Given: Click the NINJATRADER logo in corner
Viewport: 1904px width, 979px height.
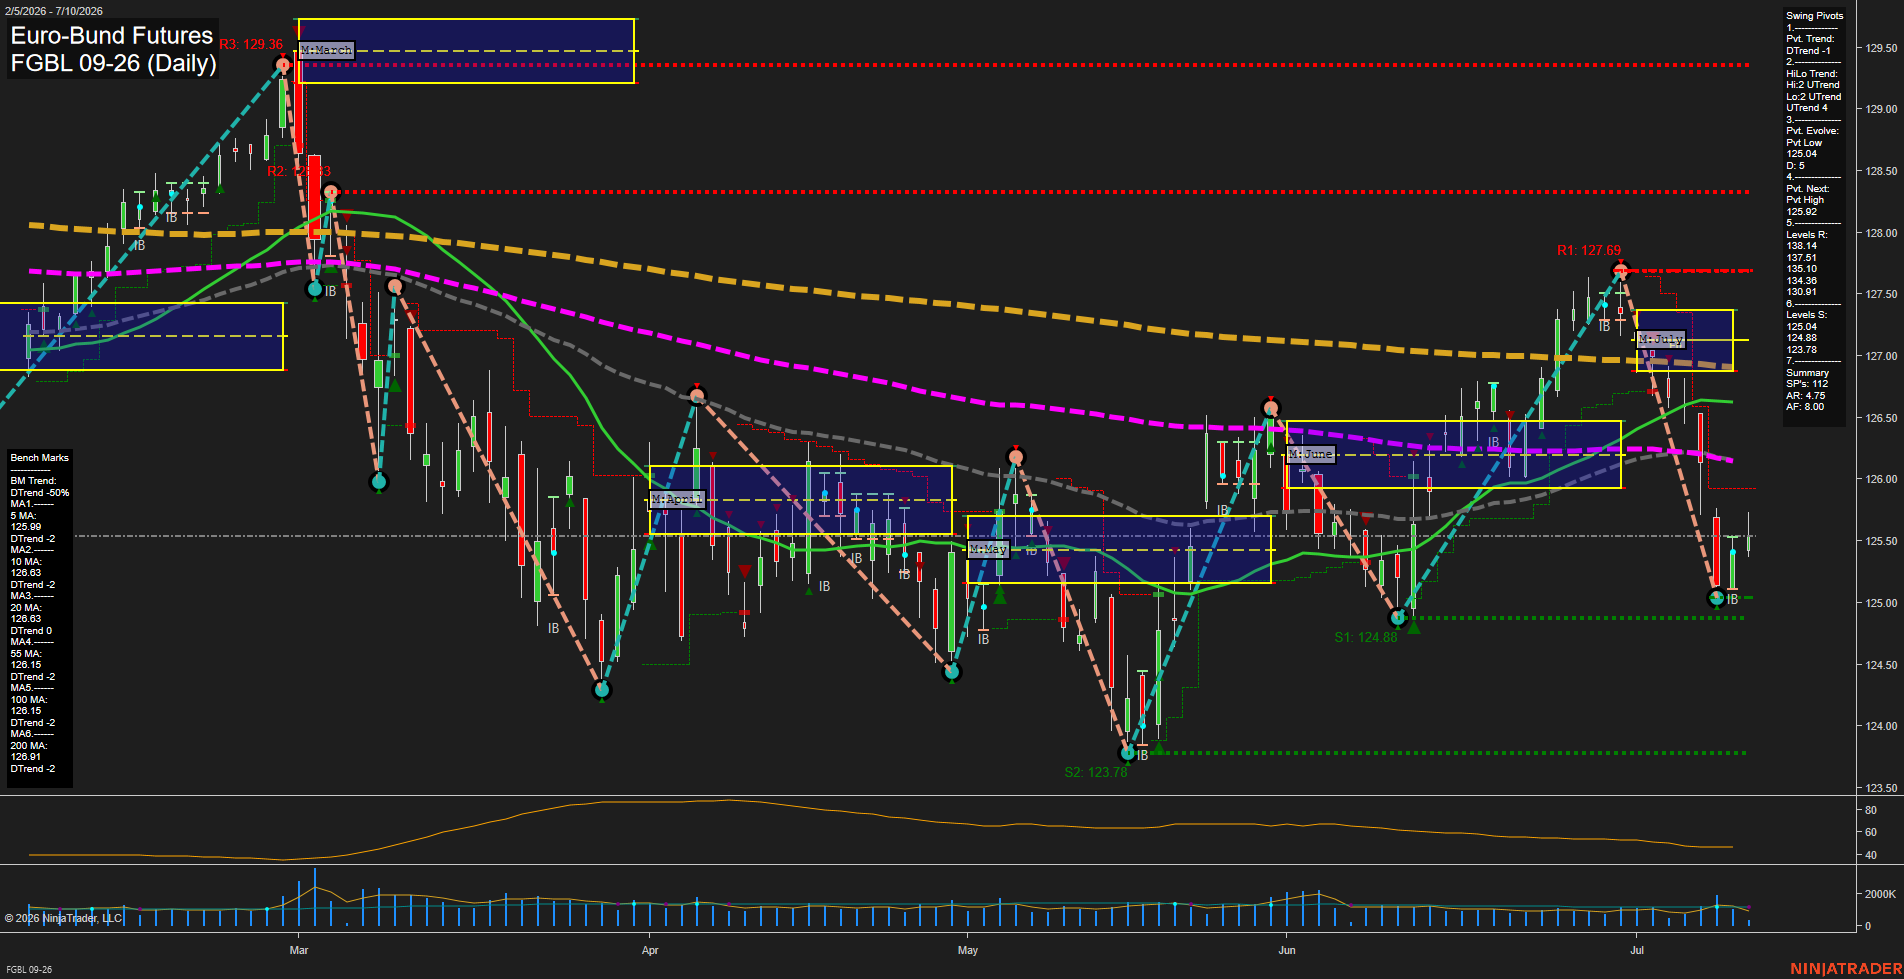Looking at the screenshot, I should pyautogui.click(x=1845, y=969).
